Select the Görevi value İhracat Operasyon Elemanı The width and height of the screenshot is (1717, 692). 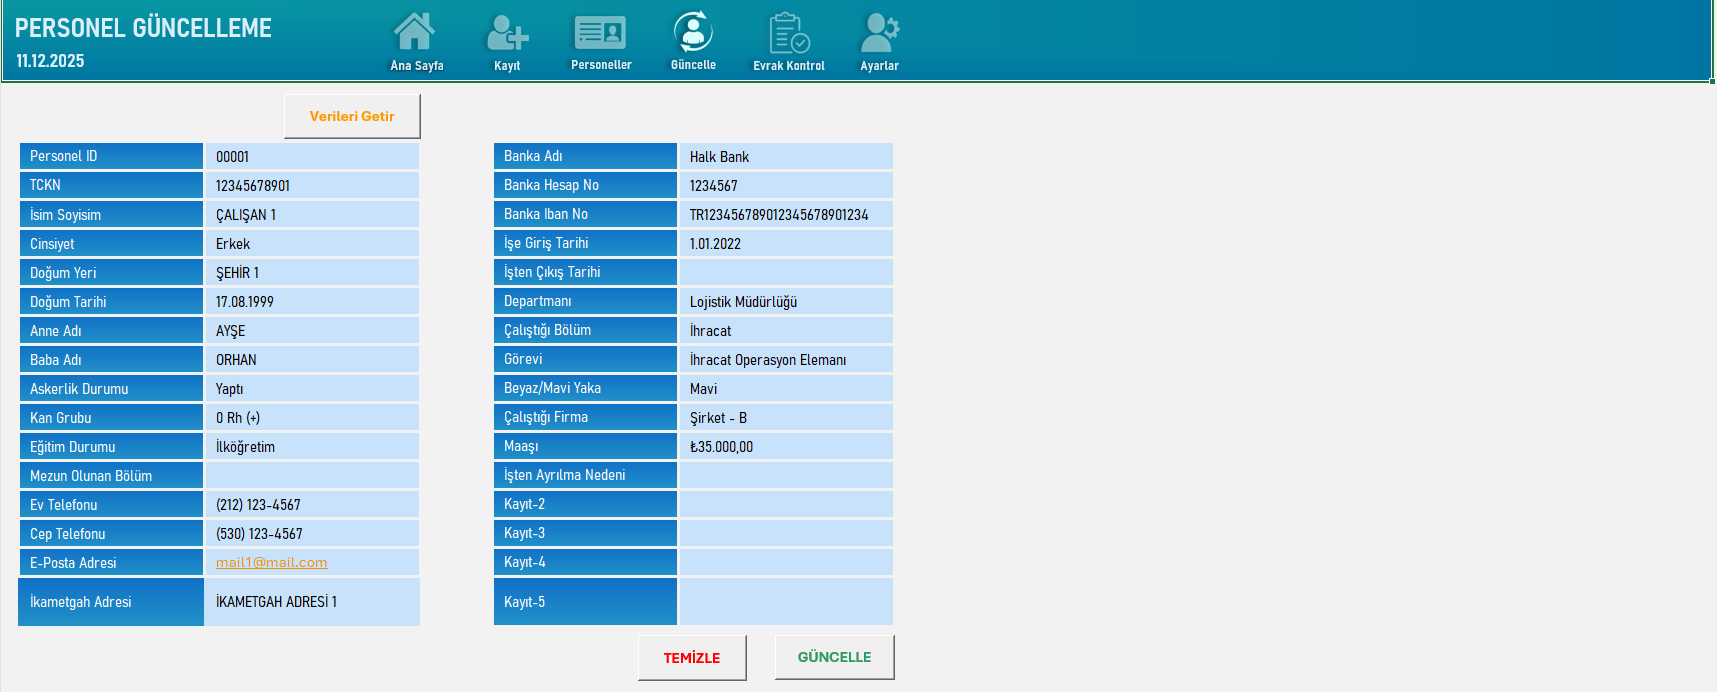(x=786, y=359)
